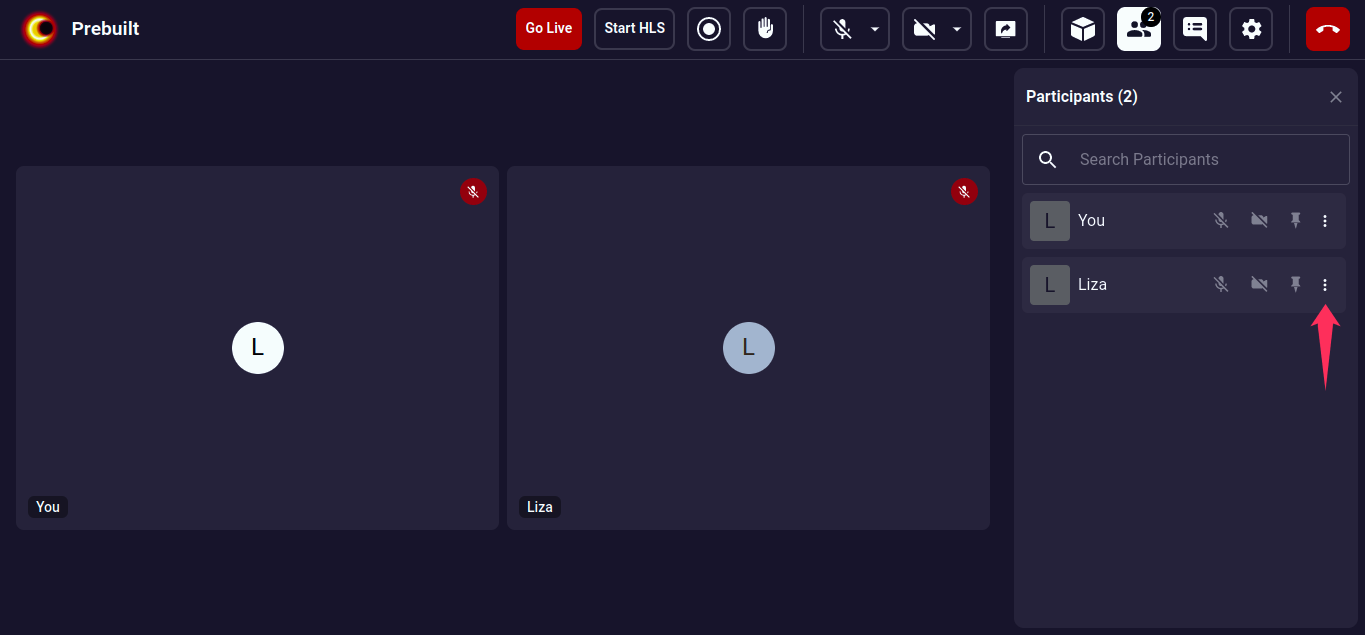Click the You name label on tile
Viewport: 1365px width, 635px height.
[x=48, y=507]
